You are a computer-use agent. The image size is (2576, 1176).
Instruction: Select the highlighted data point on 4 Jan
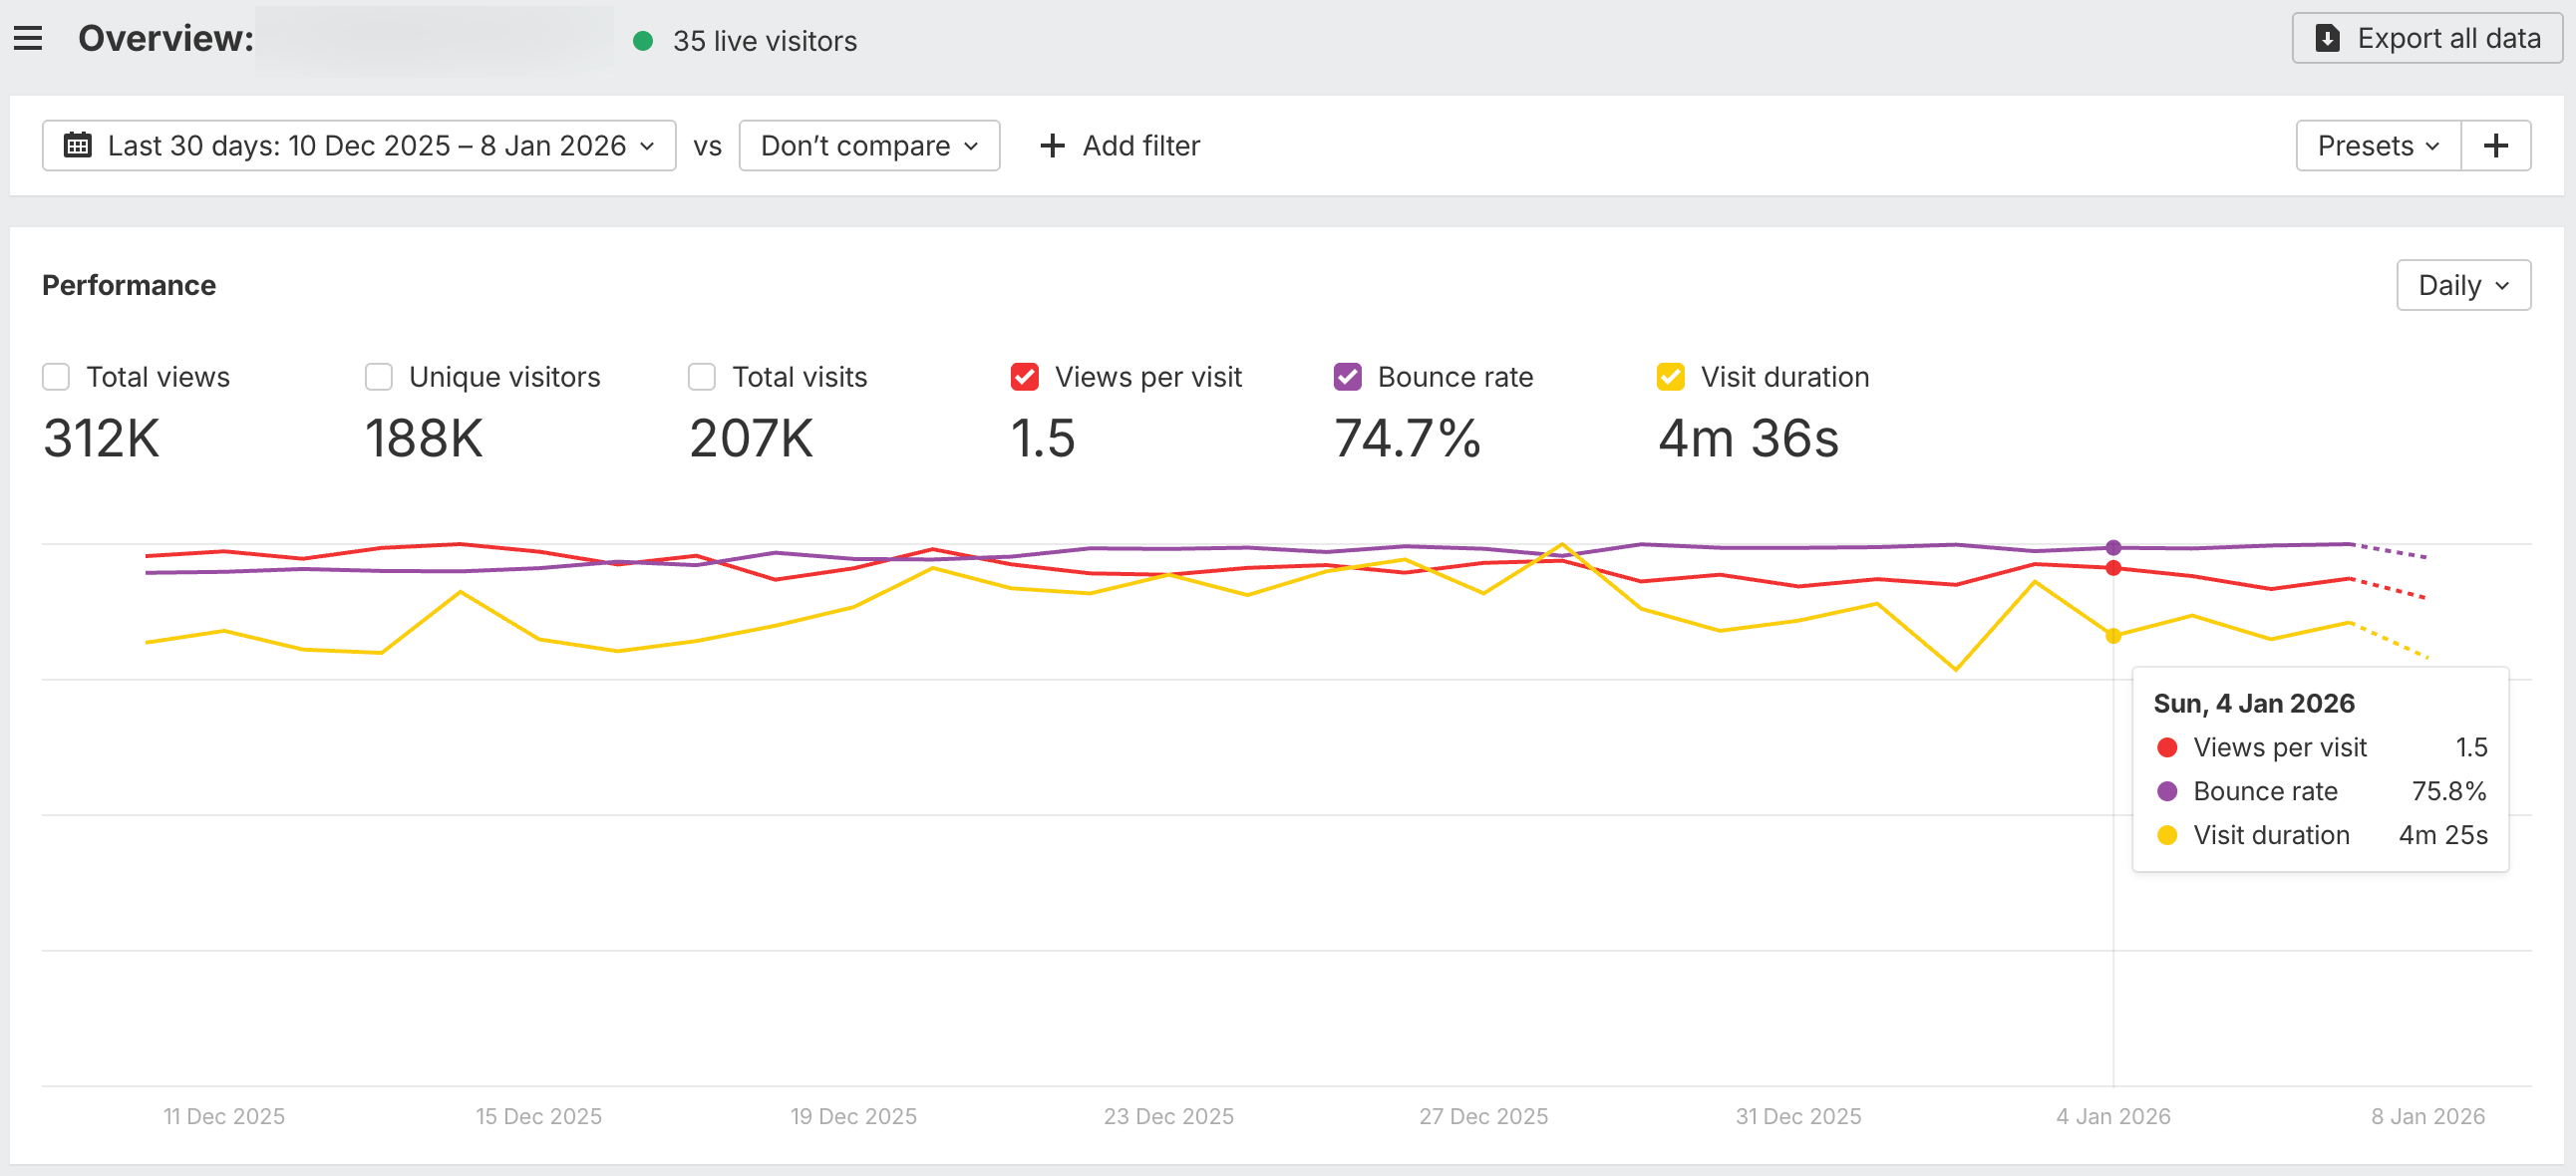pyautogui.click(x=2113, y=547)
